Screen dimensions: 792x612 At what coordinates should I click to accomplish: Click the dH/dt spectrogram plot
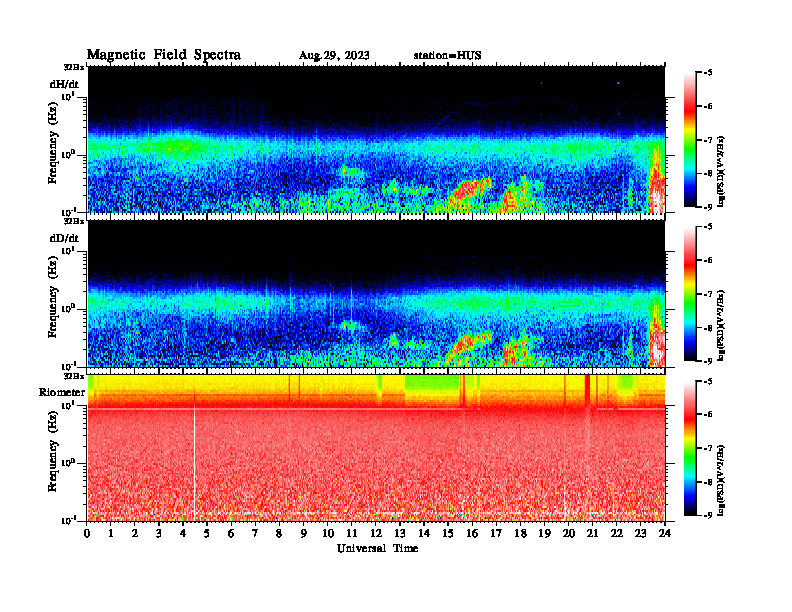click(376, 139)
